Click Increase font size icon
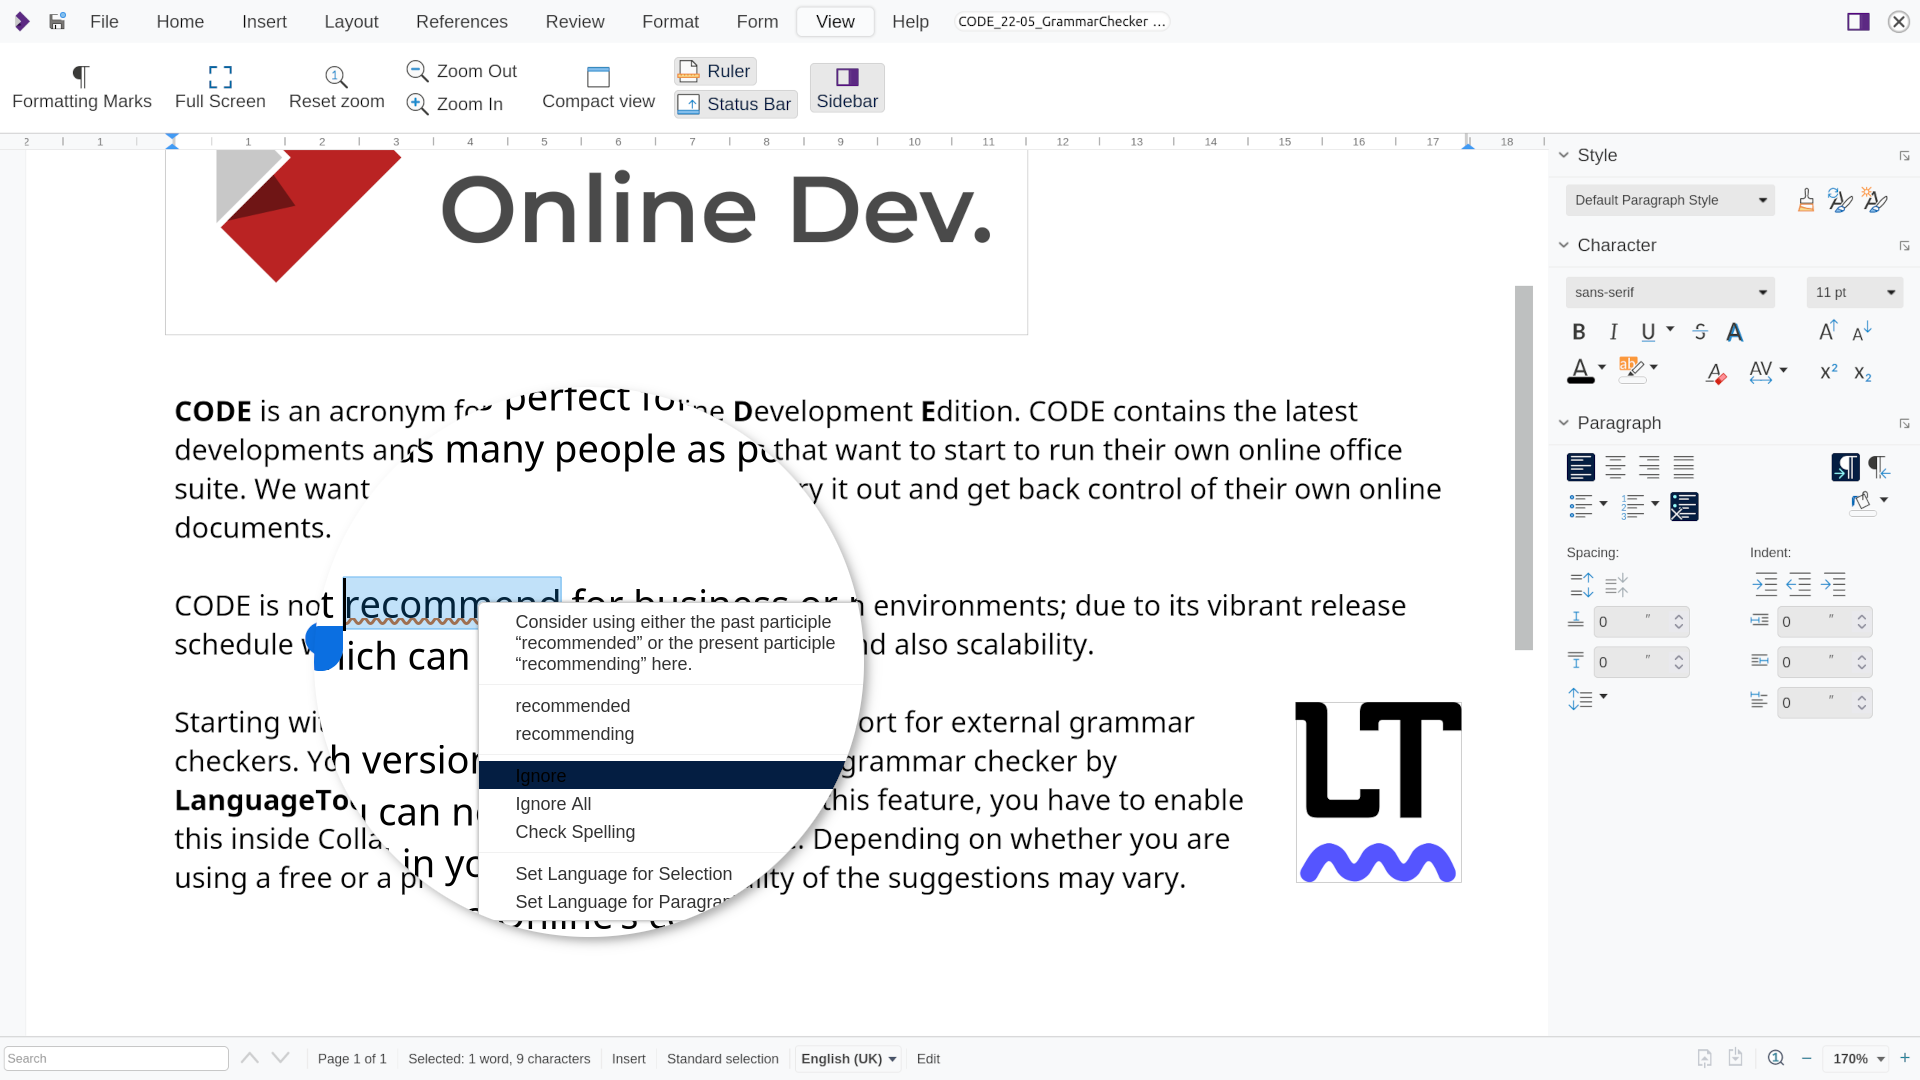Image resolution: width=1920 pixels, height=1080 pixels. coord(1828,332)
